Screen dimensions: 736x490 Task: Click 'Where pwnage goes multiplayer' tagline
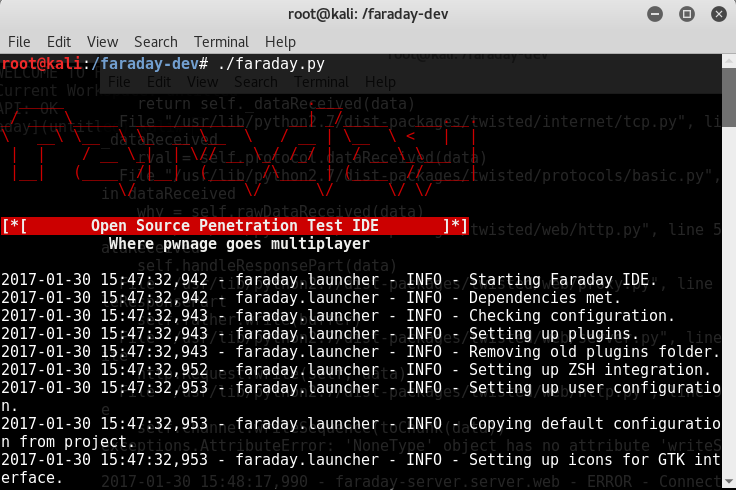(239, 244)
